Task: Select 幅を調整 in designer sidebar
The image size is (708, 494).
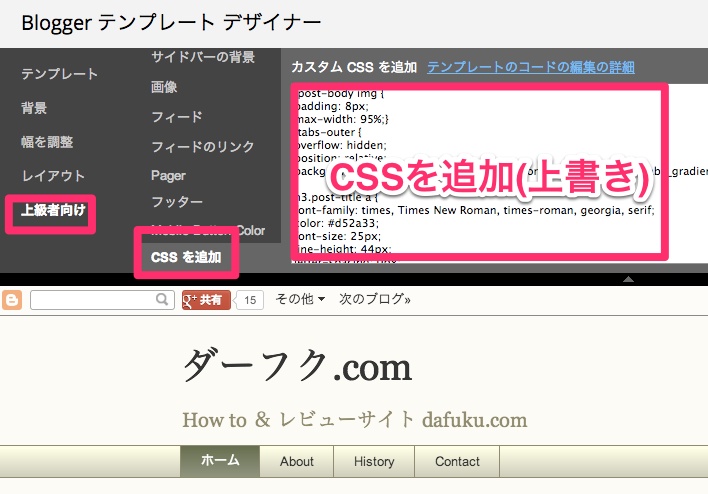Action: click(47, 142)
